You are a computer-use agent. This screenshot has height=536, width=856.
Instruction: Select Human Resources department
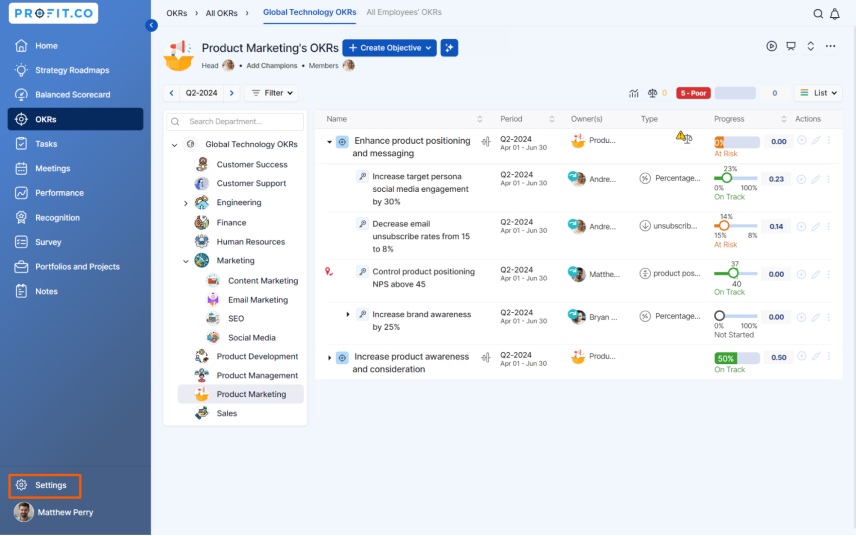click(x=251, y=242)
